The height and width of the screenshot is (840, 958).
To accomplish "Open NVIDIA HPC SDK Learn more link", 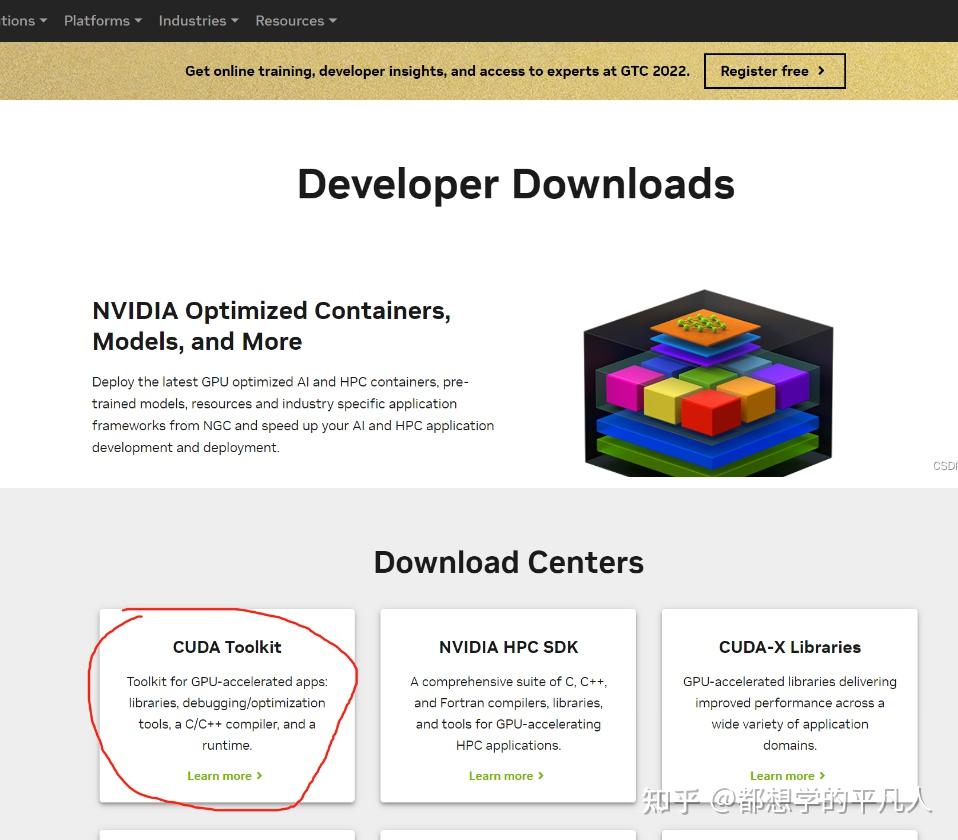I will pyautogui.click(x=506, y=775).
